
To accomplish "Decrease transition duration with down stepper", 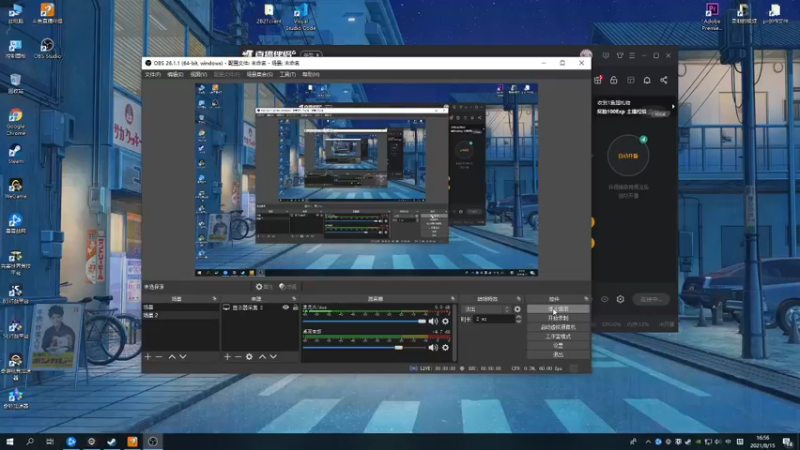I will (x=519, y=321).
